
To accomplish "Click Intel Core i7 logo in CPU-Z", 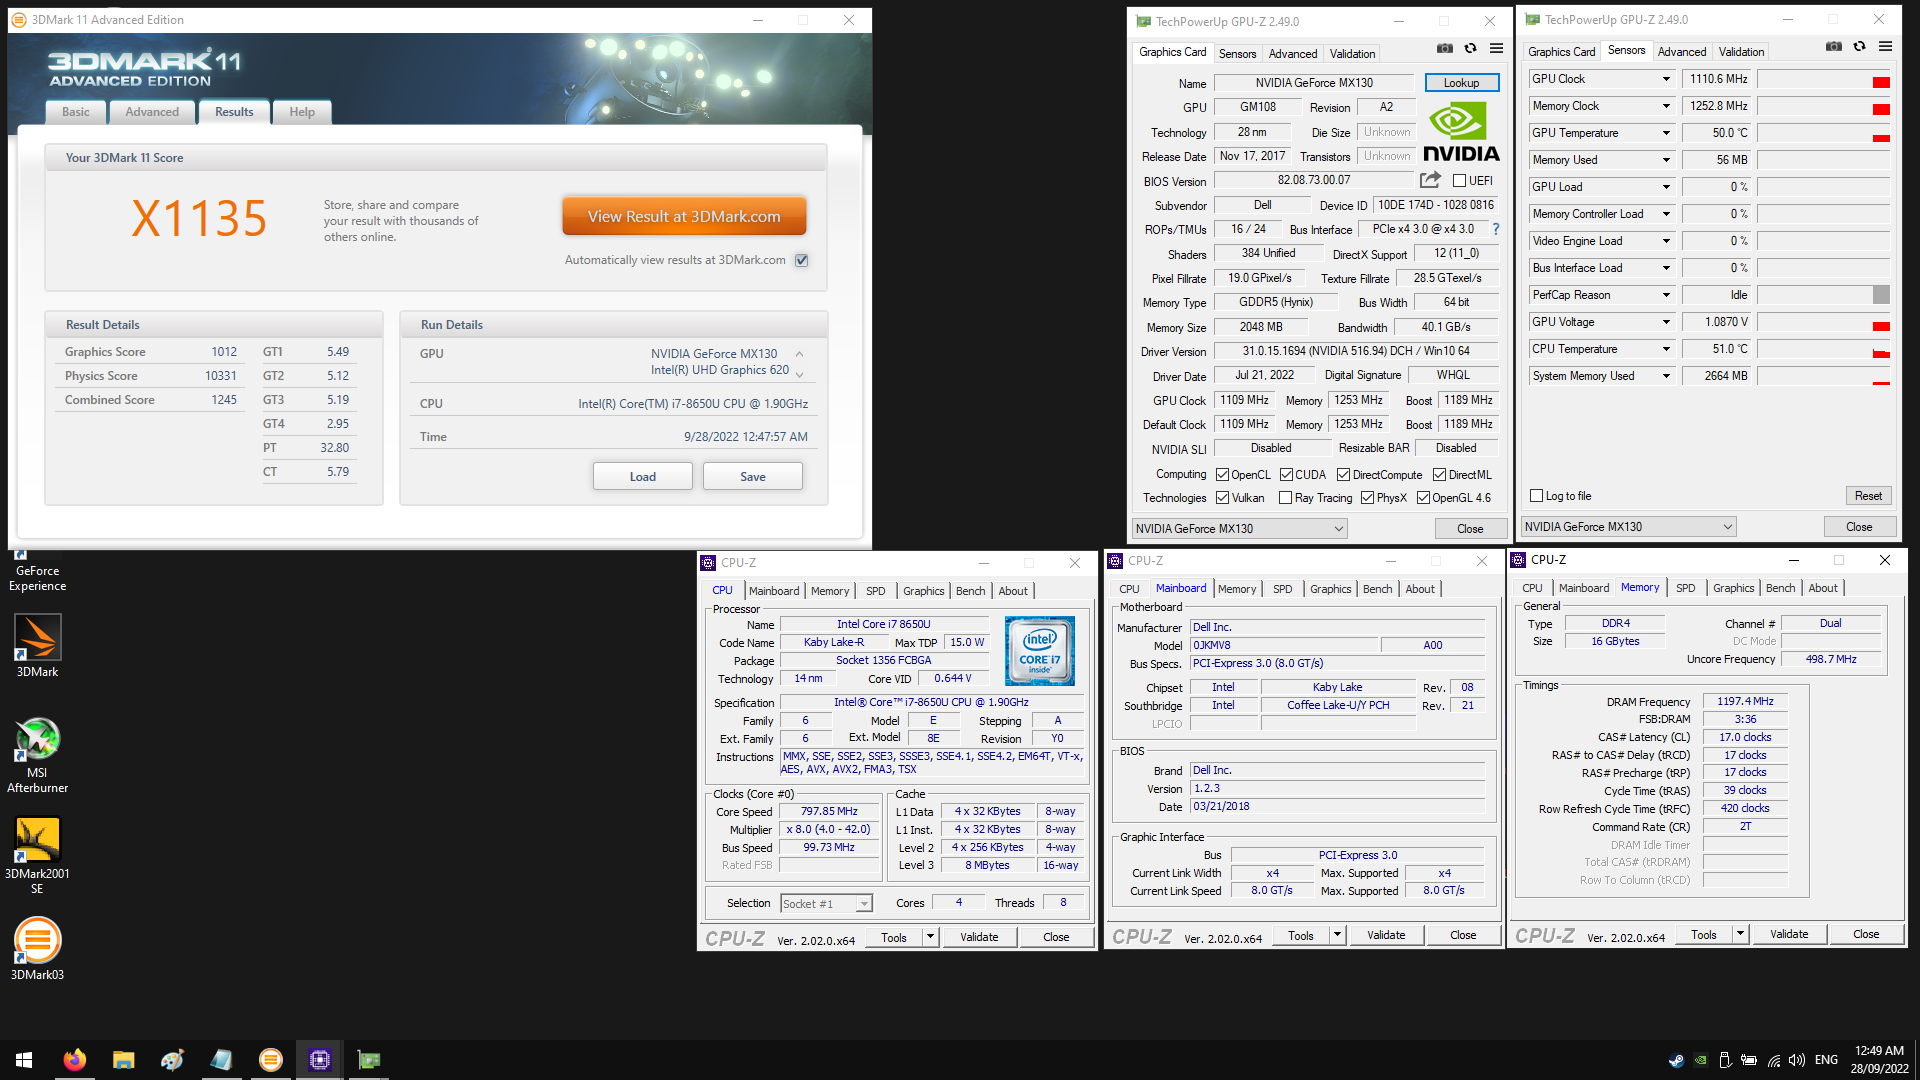I will pyautogui.click(x=1040, y=651).
